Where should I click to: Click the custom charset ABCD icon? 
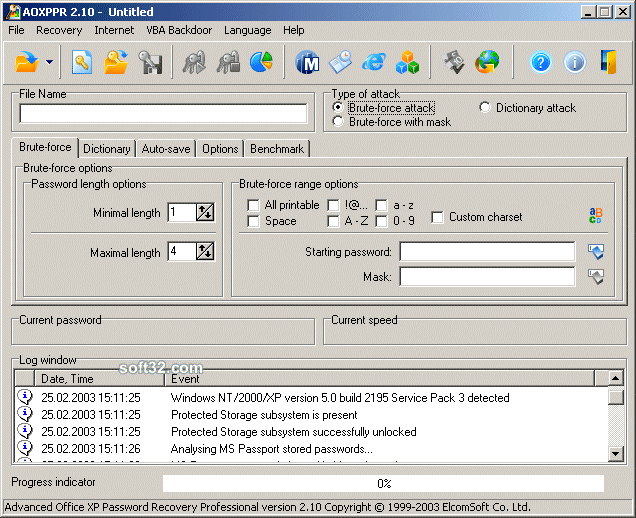[x=595, y=215]
